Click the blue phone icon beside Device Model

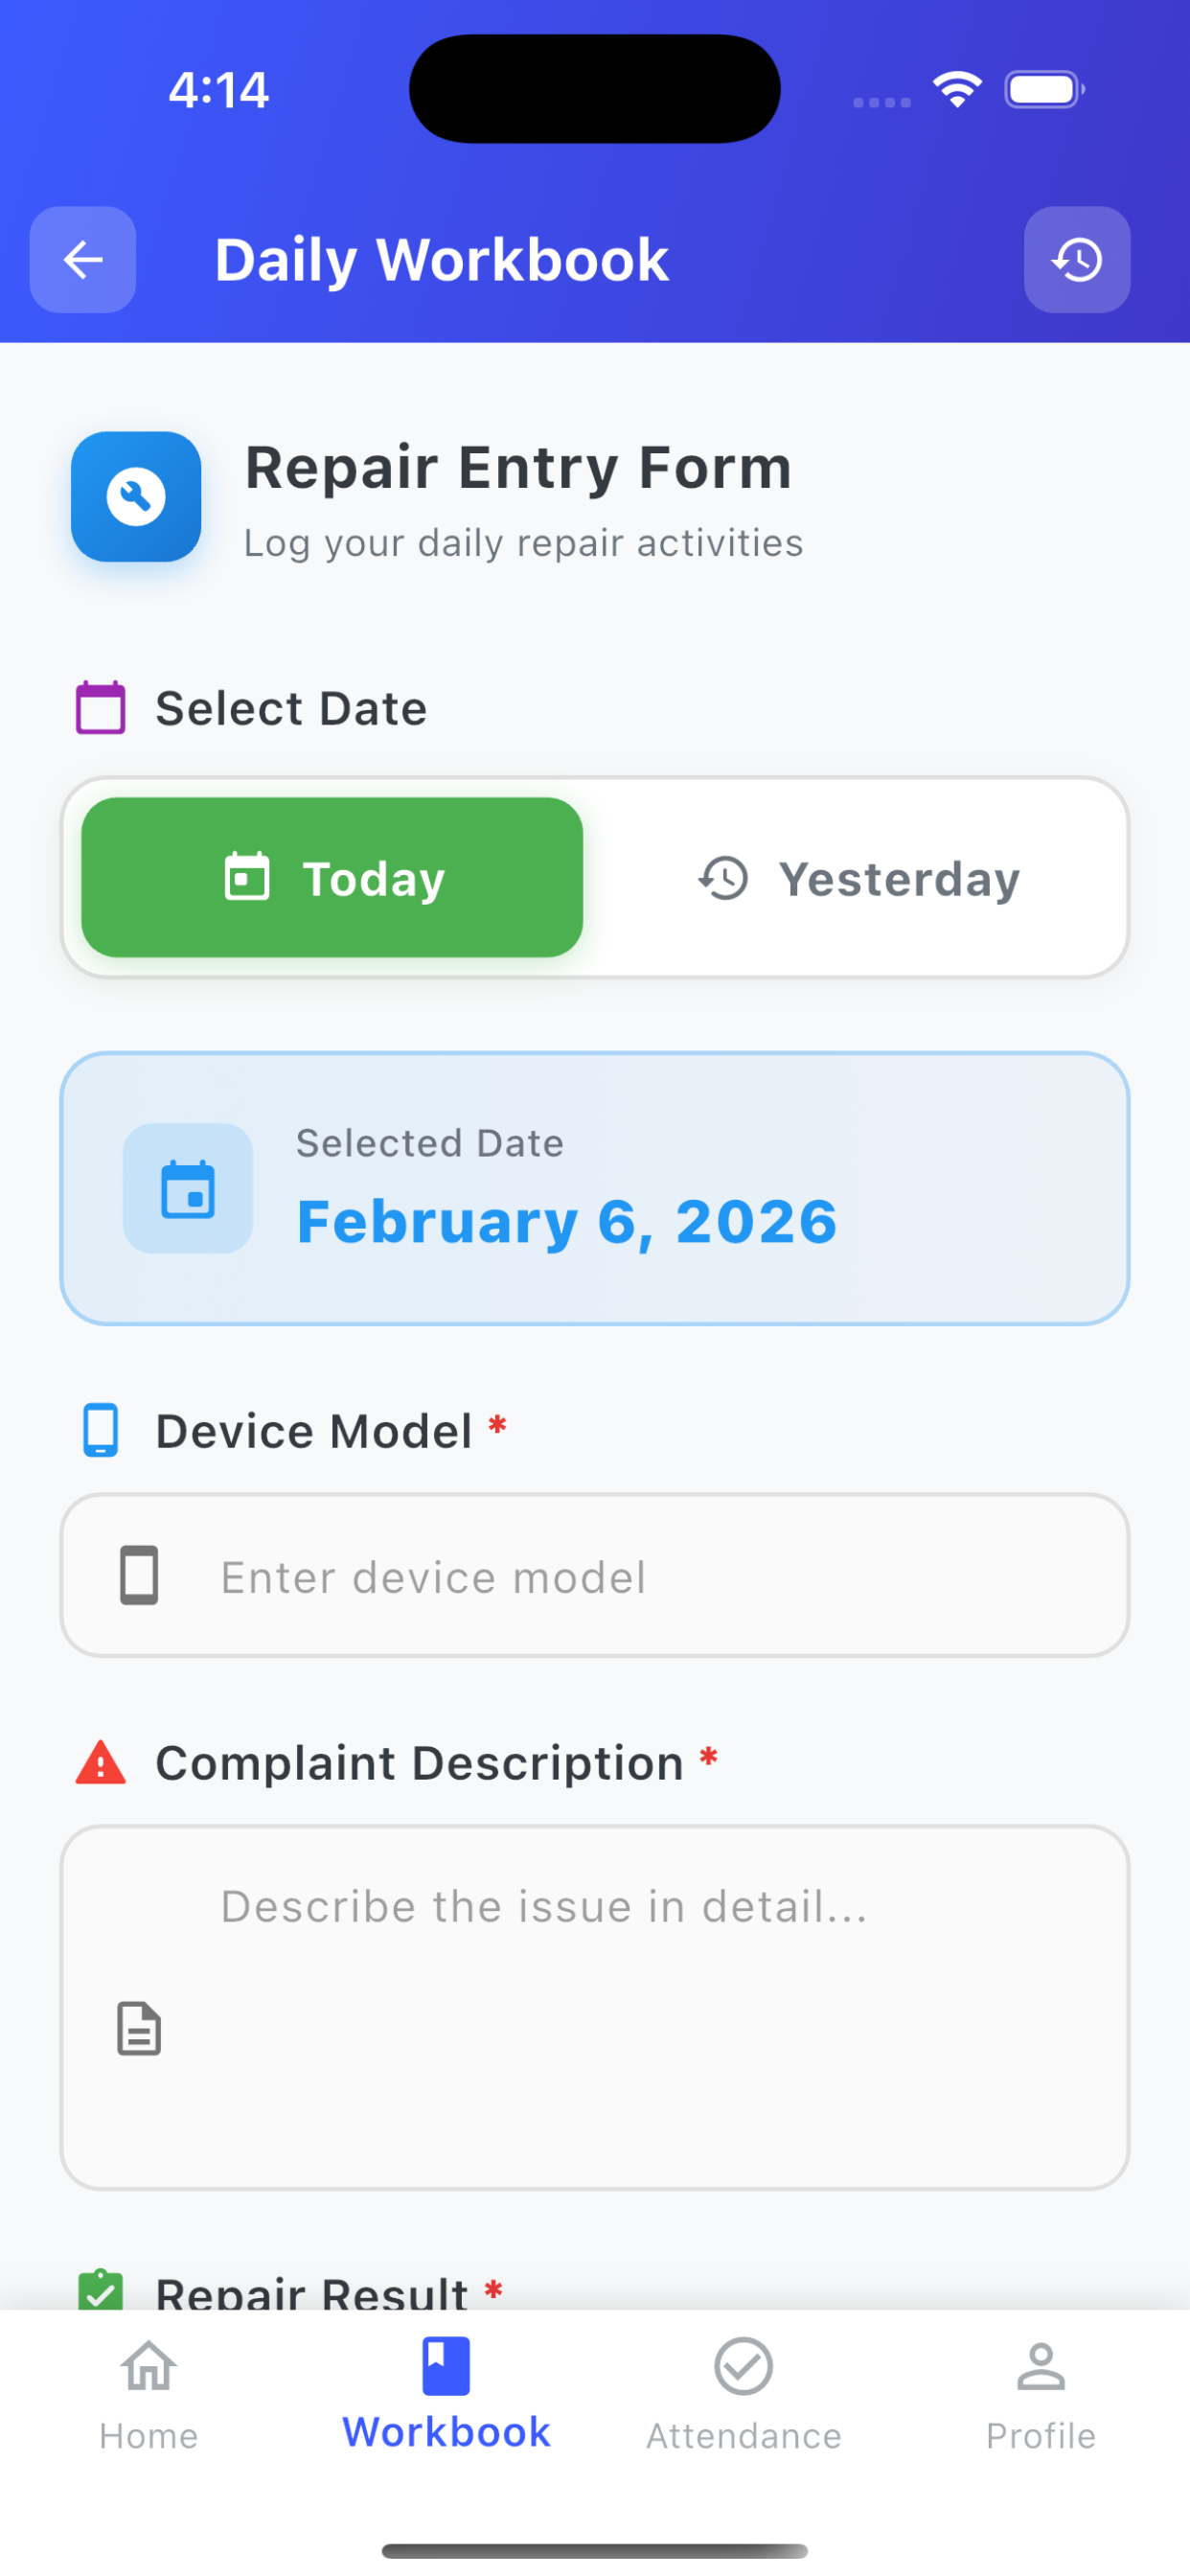coord(100,1431)
